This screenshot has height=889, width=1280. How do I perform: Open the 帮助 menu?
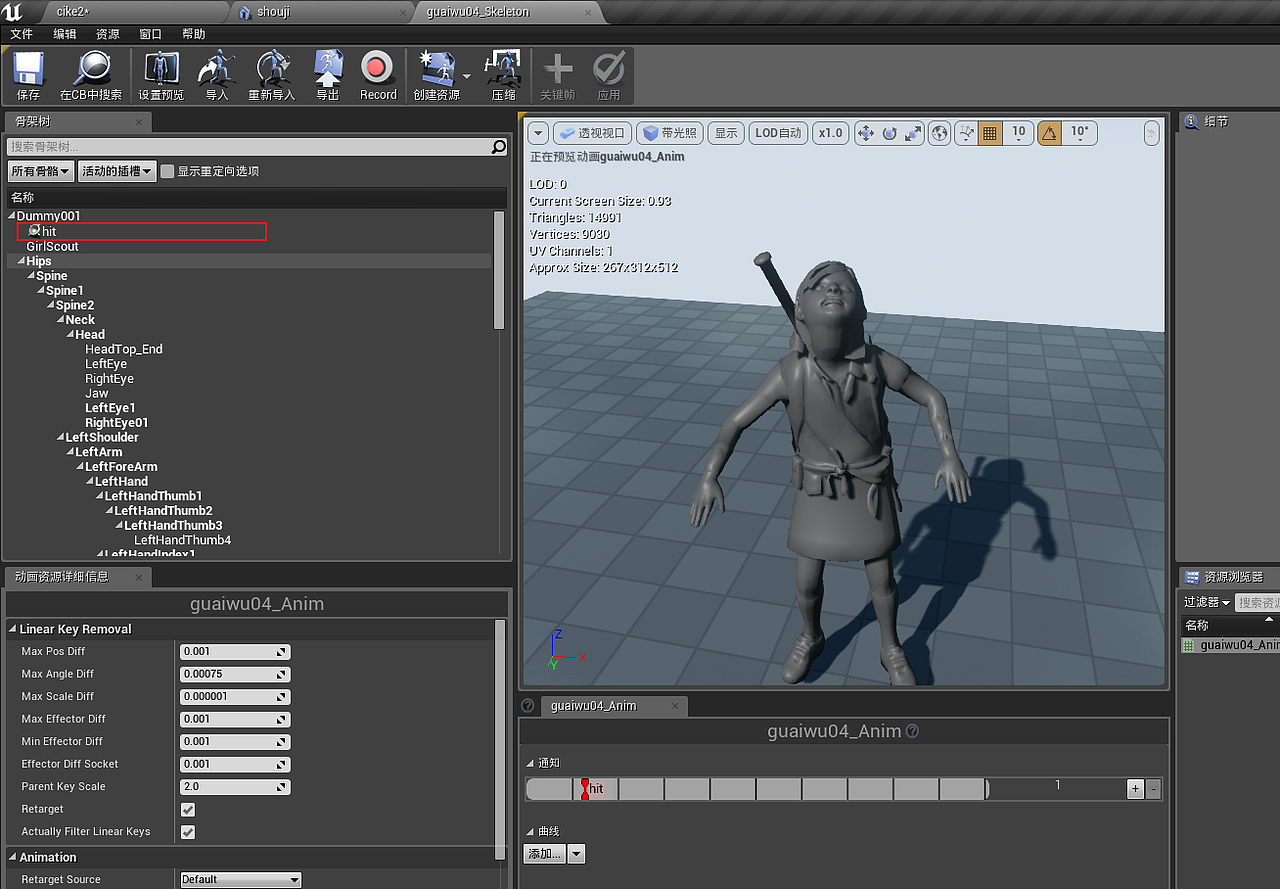(193, 34)
